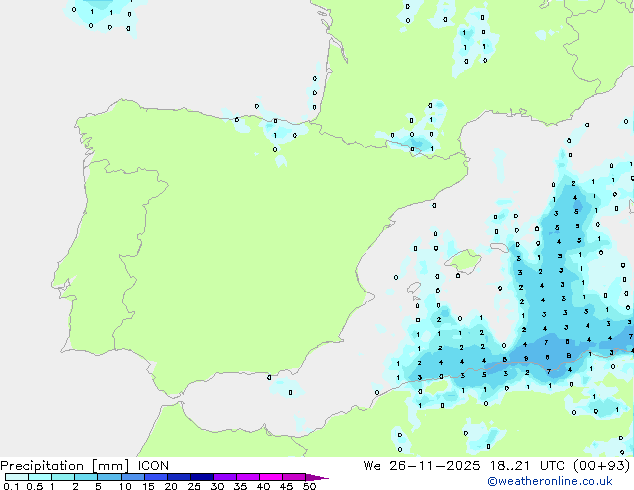Select legend swatch between 0.5 and 1
Viewport: 634px width, 490px height.
click(x=40, y=477)
